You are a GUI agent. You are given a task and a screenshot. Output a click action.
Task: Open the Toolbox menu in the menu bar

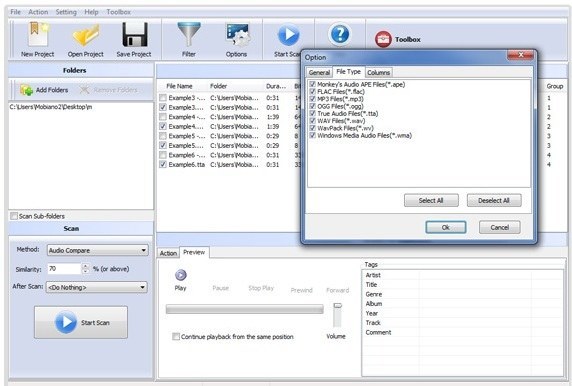click(119, 12)
